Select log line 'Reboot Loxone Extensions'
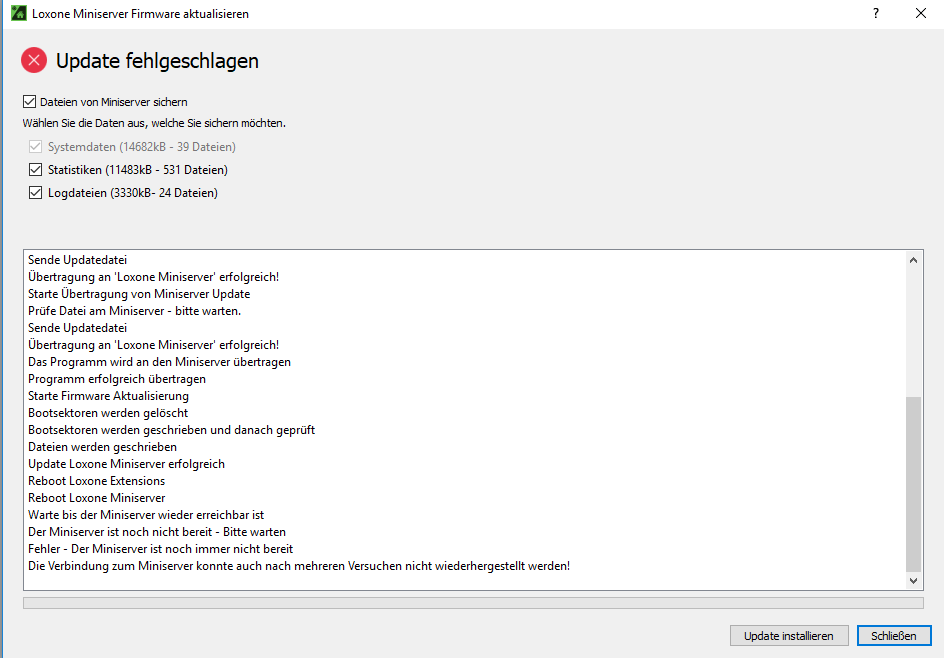The image size is (944, 658). click(x=96, y=481)
